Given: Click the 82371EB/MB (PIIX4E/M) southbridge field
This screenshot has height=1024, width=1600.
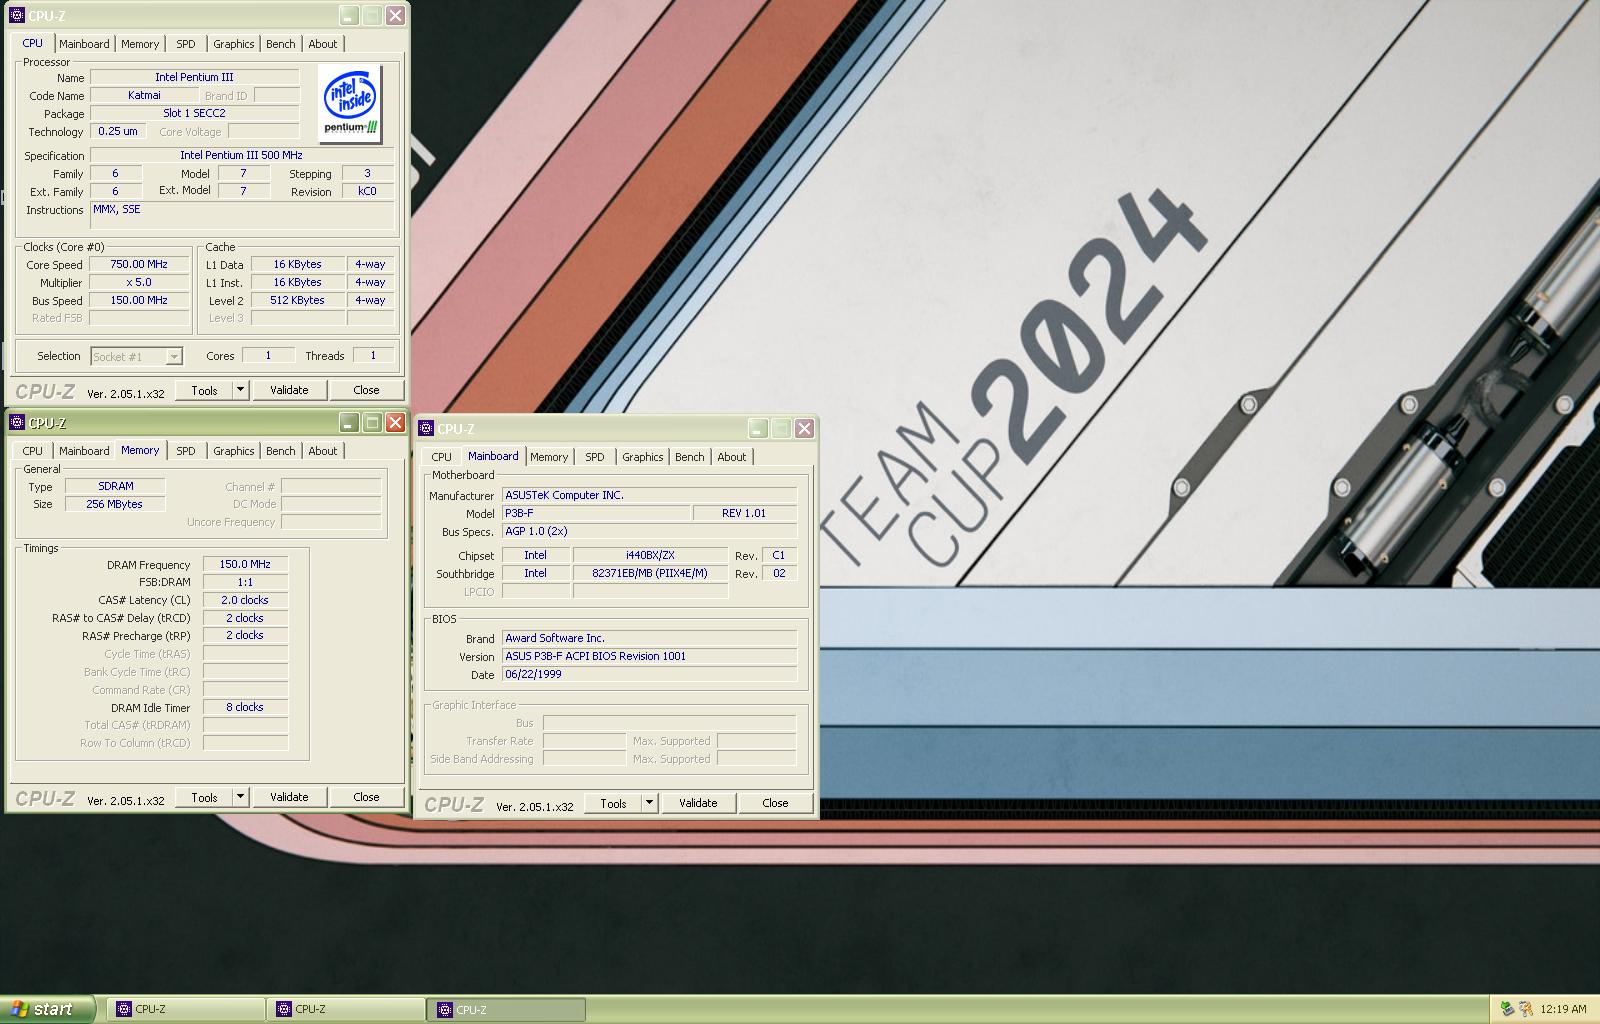Looking at the screenshot, I should pyautogui.click(x=650, y=574).
